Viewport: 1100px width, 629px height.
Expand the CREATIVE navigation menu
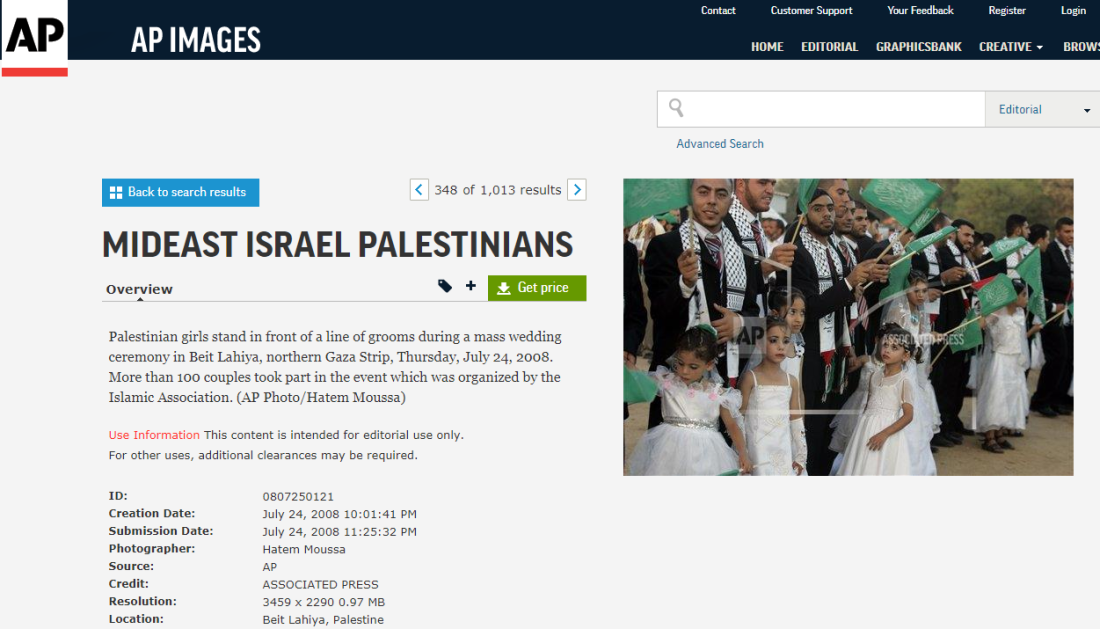click(1011, 47)
